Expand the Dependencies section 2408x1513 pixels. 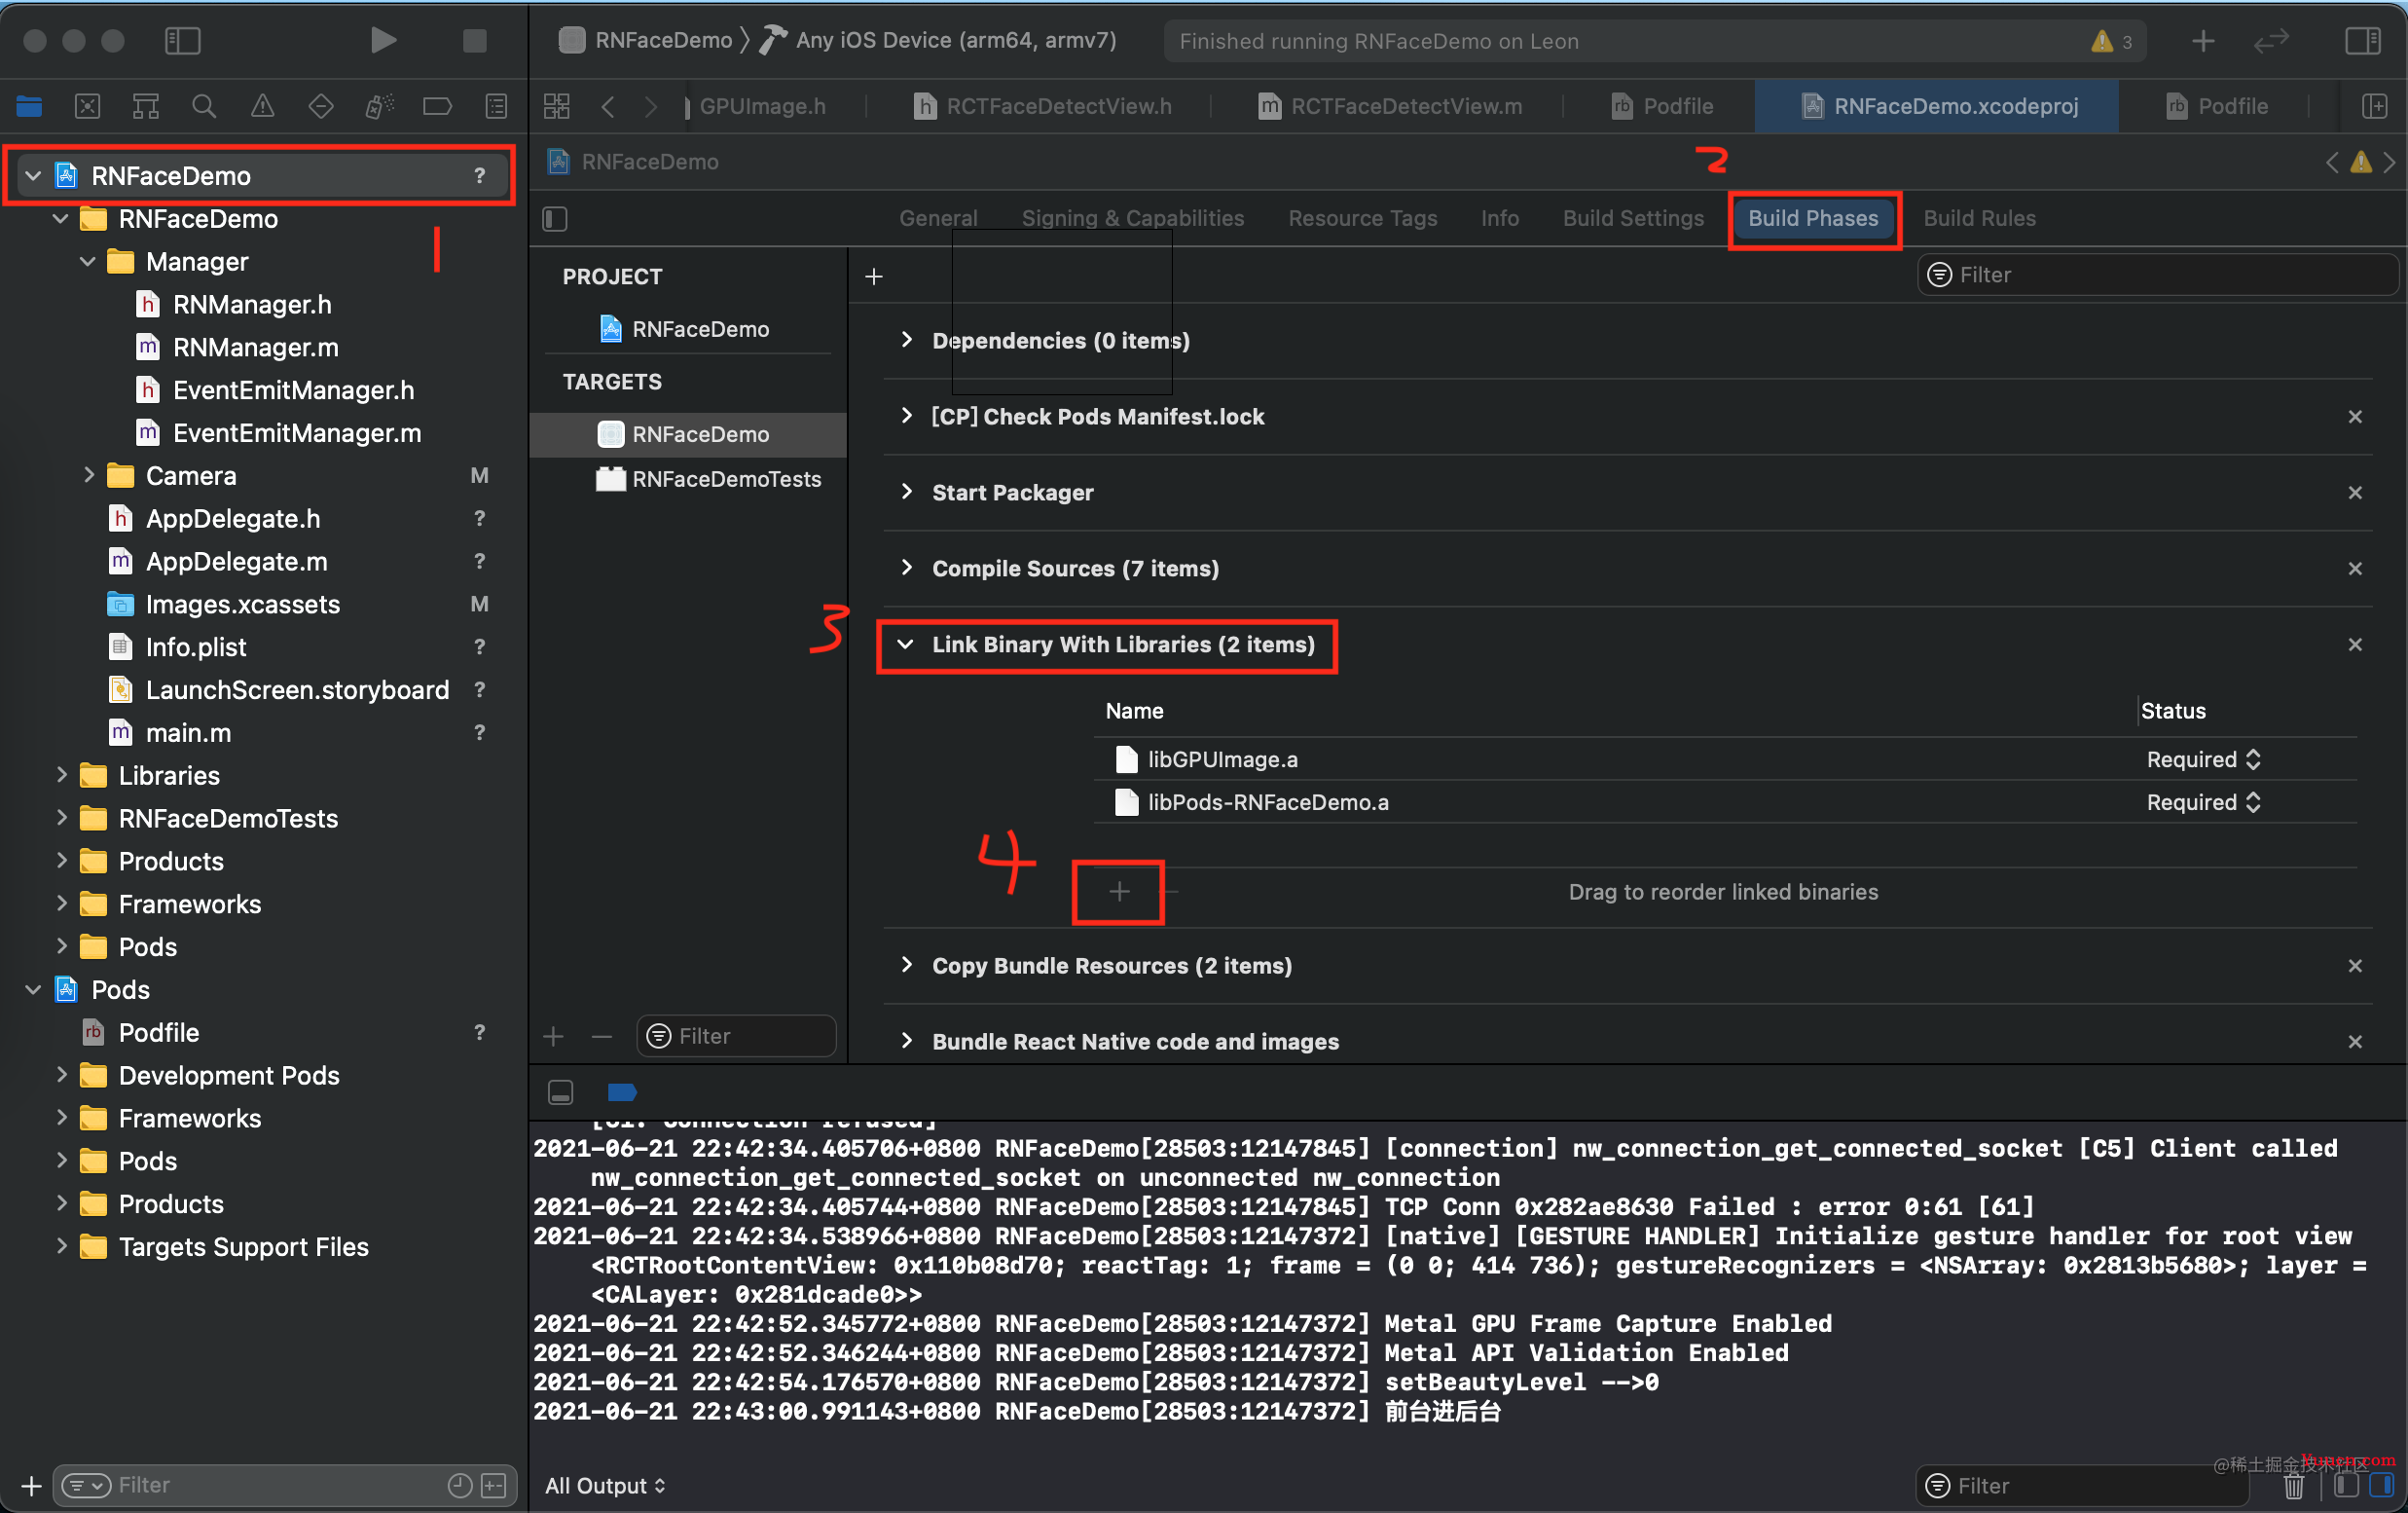point(904,340)
